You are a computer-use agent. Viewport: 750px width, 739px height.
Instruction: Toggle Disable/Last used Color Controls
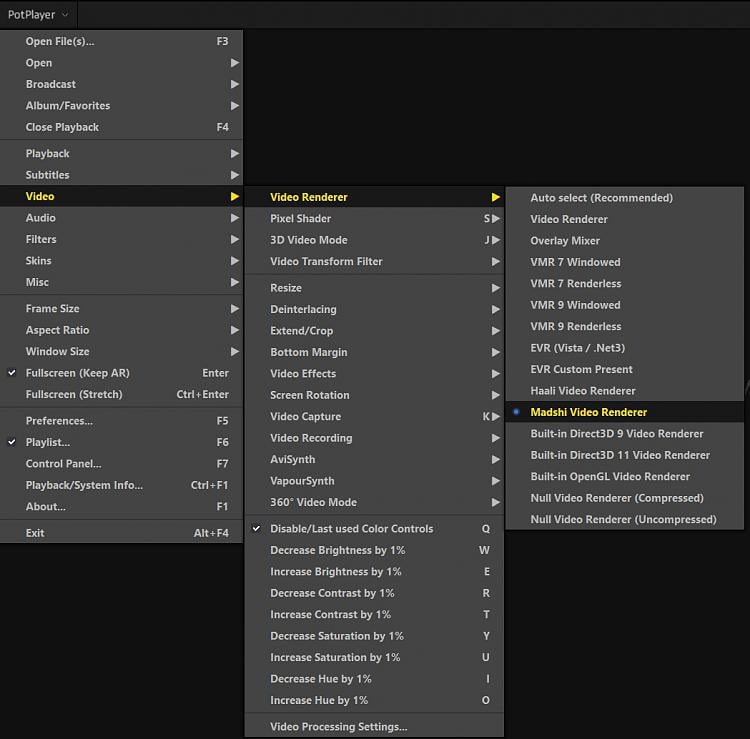point(375,529)
